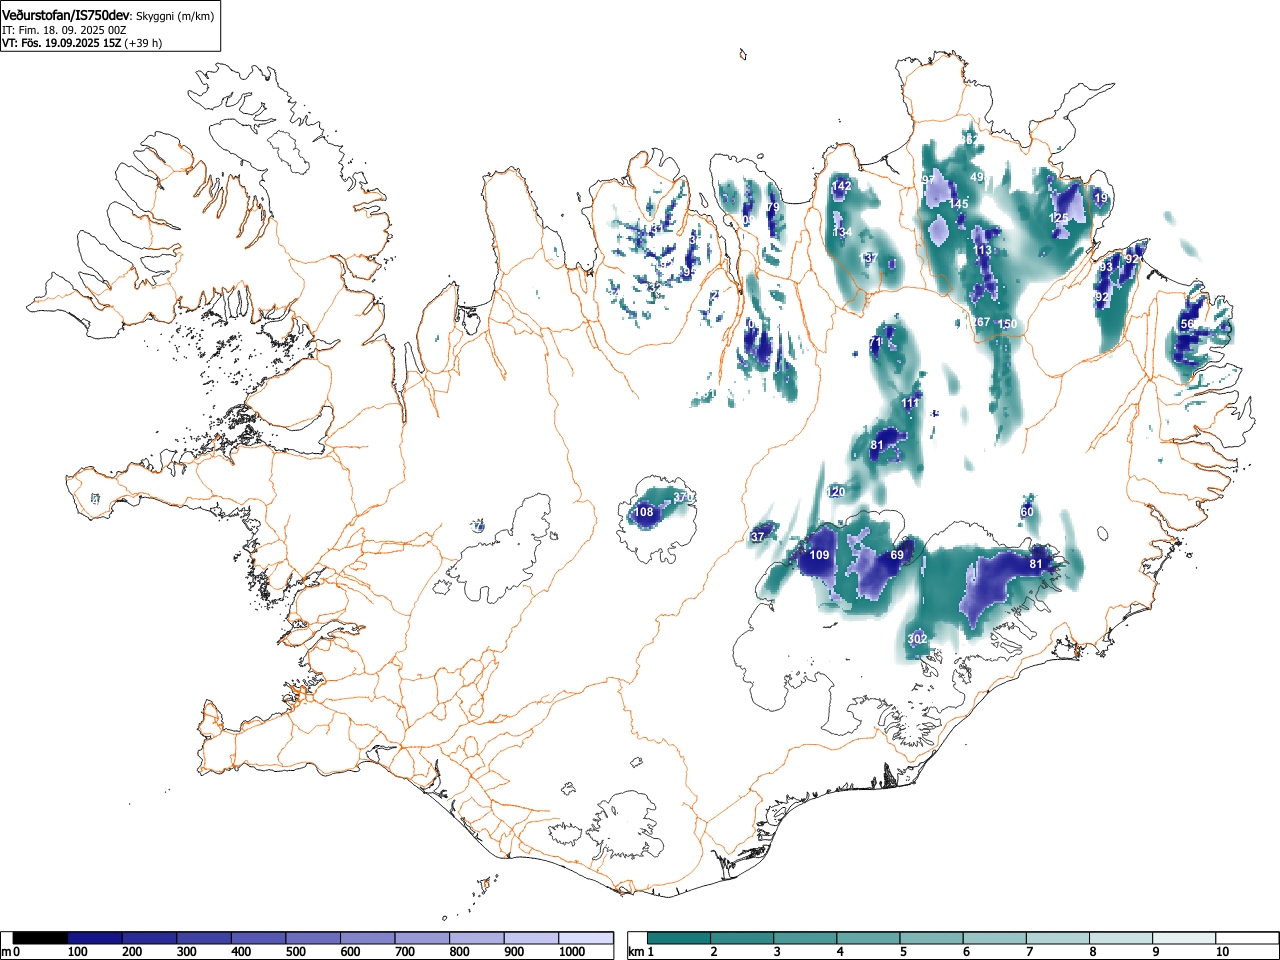Click the visibility value '125' on the map

tap(1059, 218)
